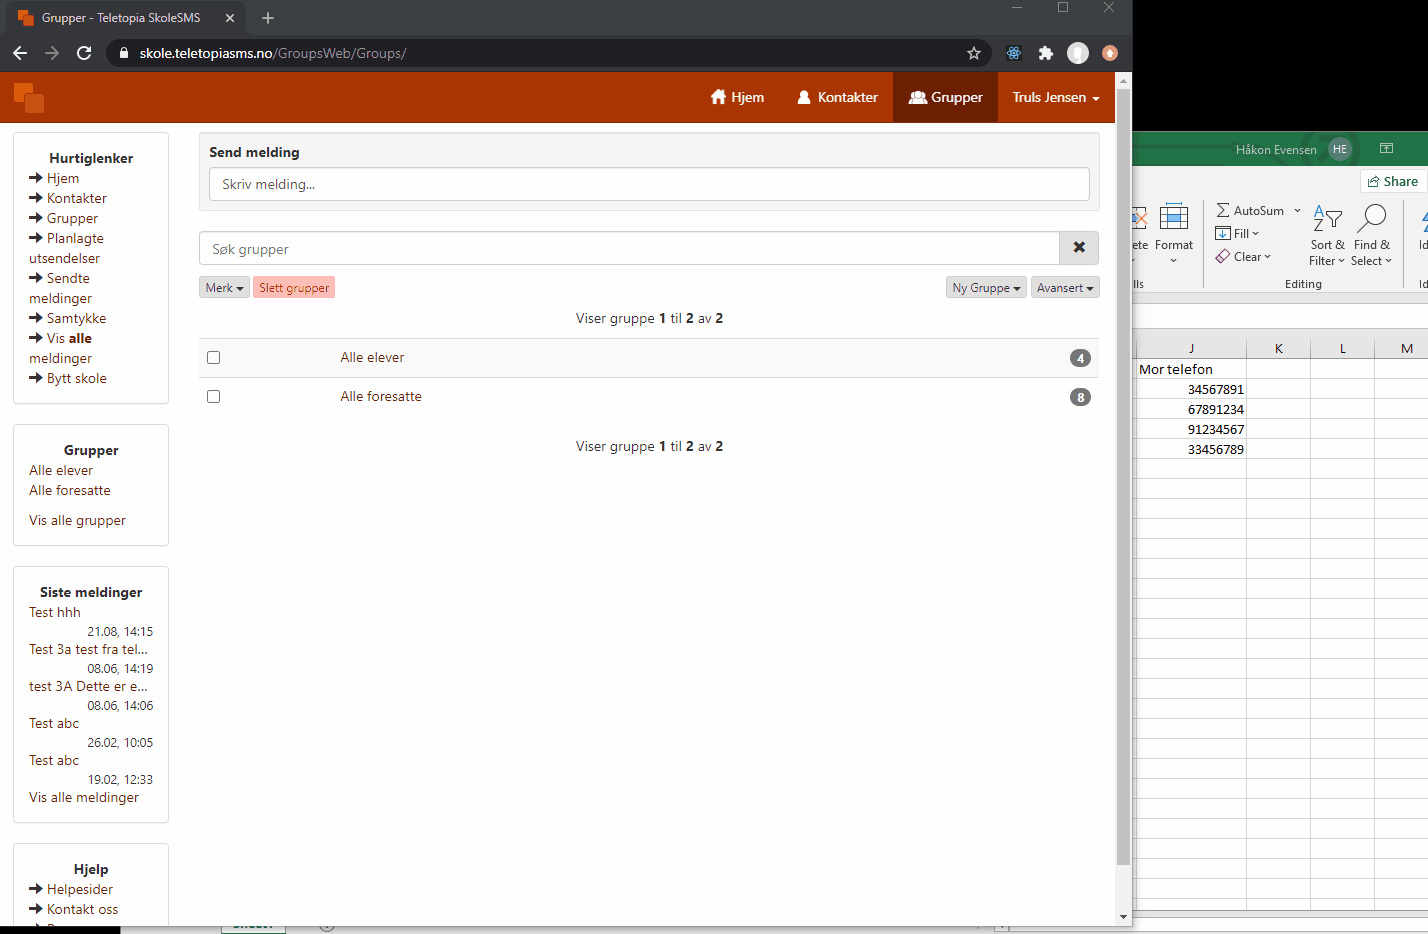Click Excel Clear eraser icon
The width and height of the screenshot is (1428, 934).
pos(1223,256)
